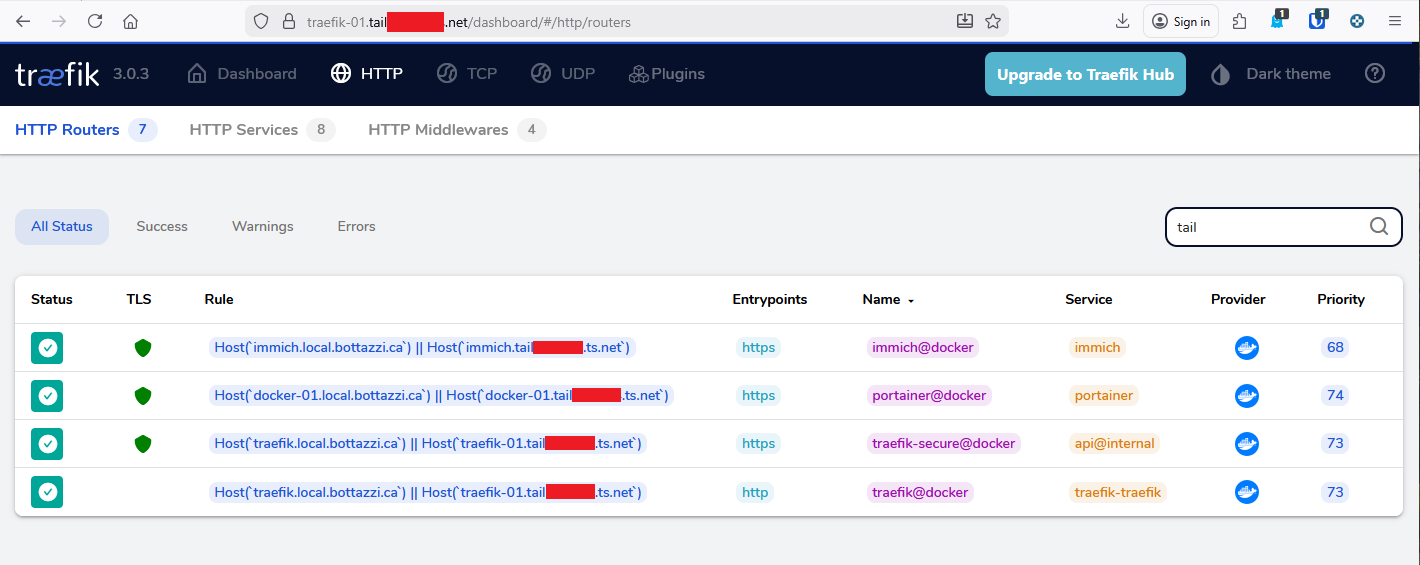The height and width of the screenshot is (565, 1420).
Task: Click the browser reload button
Action: click(x=95, y=21)
